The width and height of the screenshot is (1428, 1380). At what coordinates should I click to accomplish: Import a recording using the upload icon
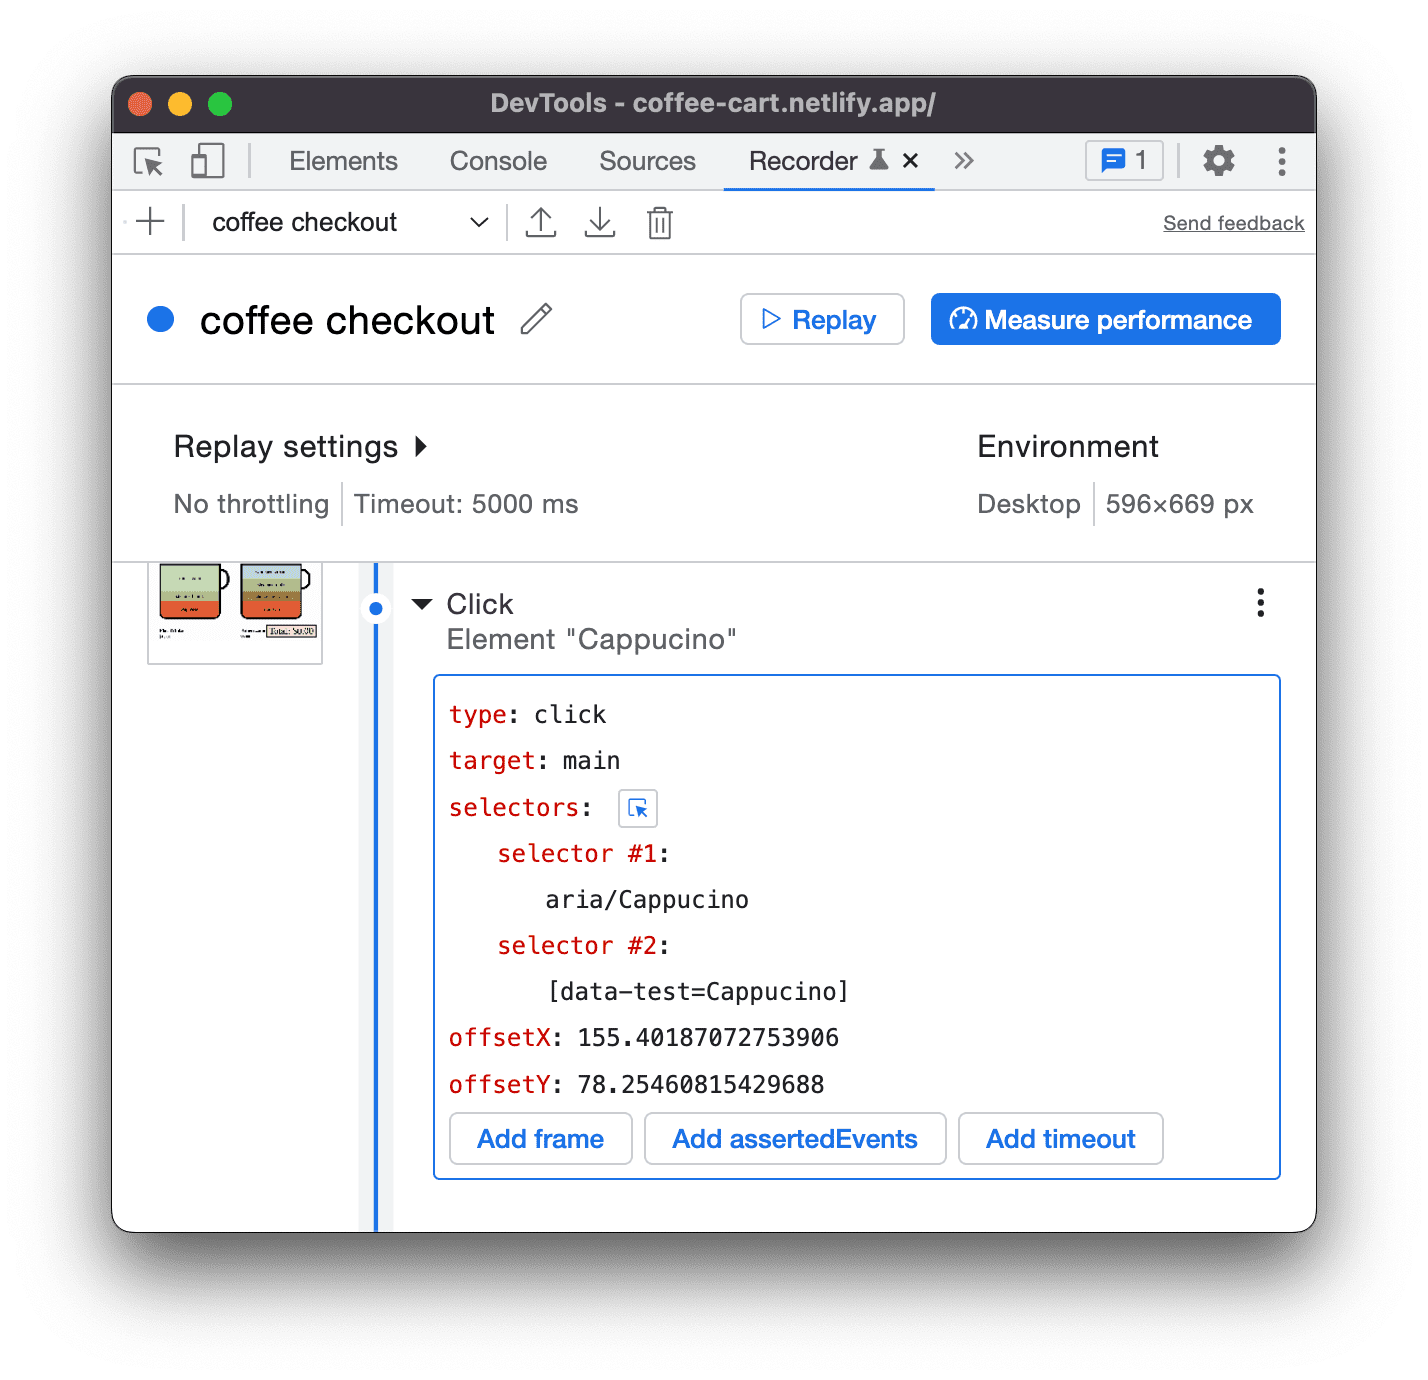click(x=541, y=222)
